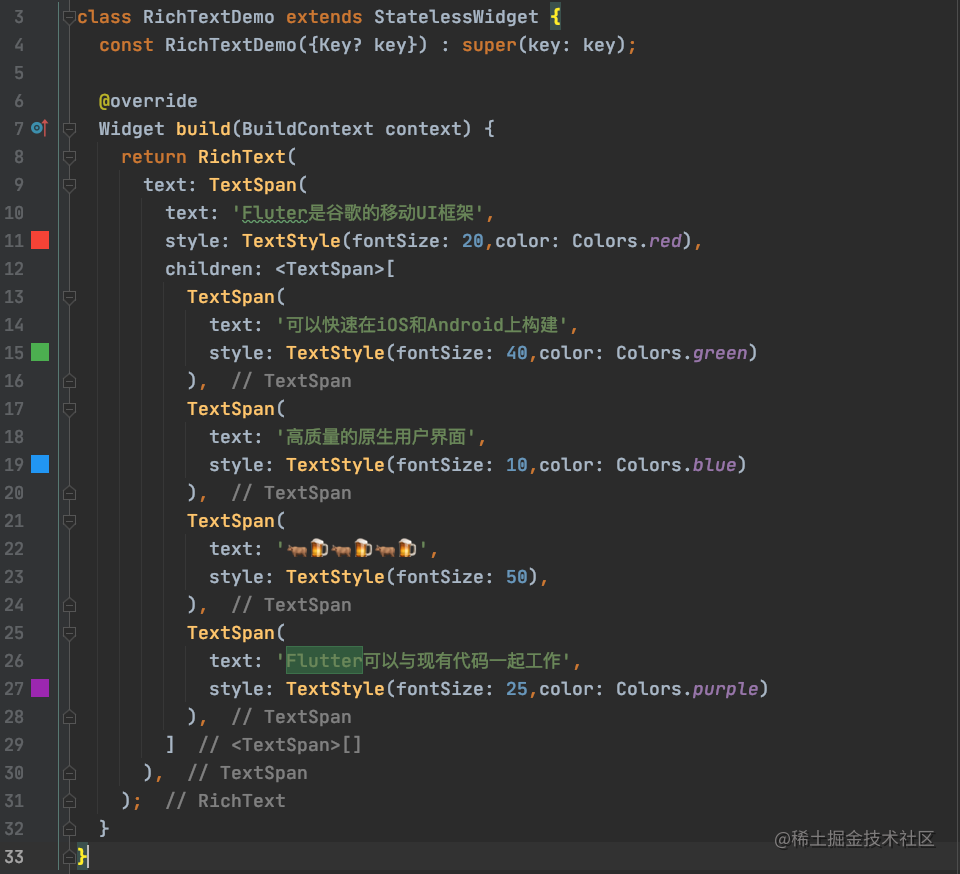Click the fontSize value 40
The width and height of the screenshot is (960, 874).
pos(517,353)
